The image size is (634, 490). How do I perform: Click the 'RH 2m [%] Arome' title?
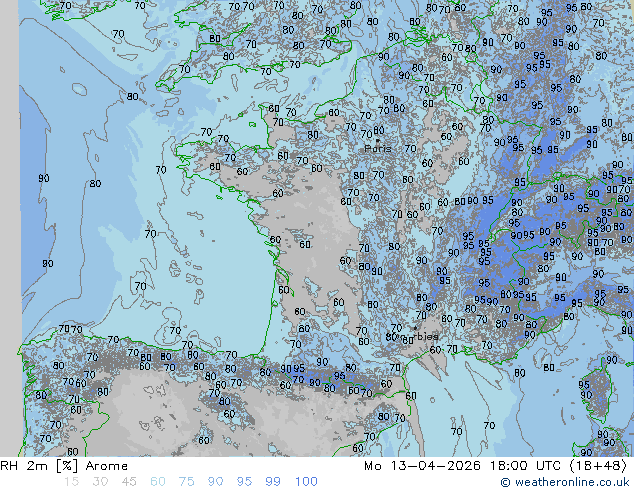(x=64, y=466)
